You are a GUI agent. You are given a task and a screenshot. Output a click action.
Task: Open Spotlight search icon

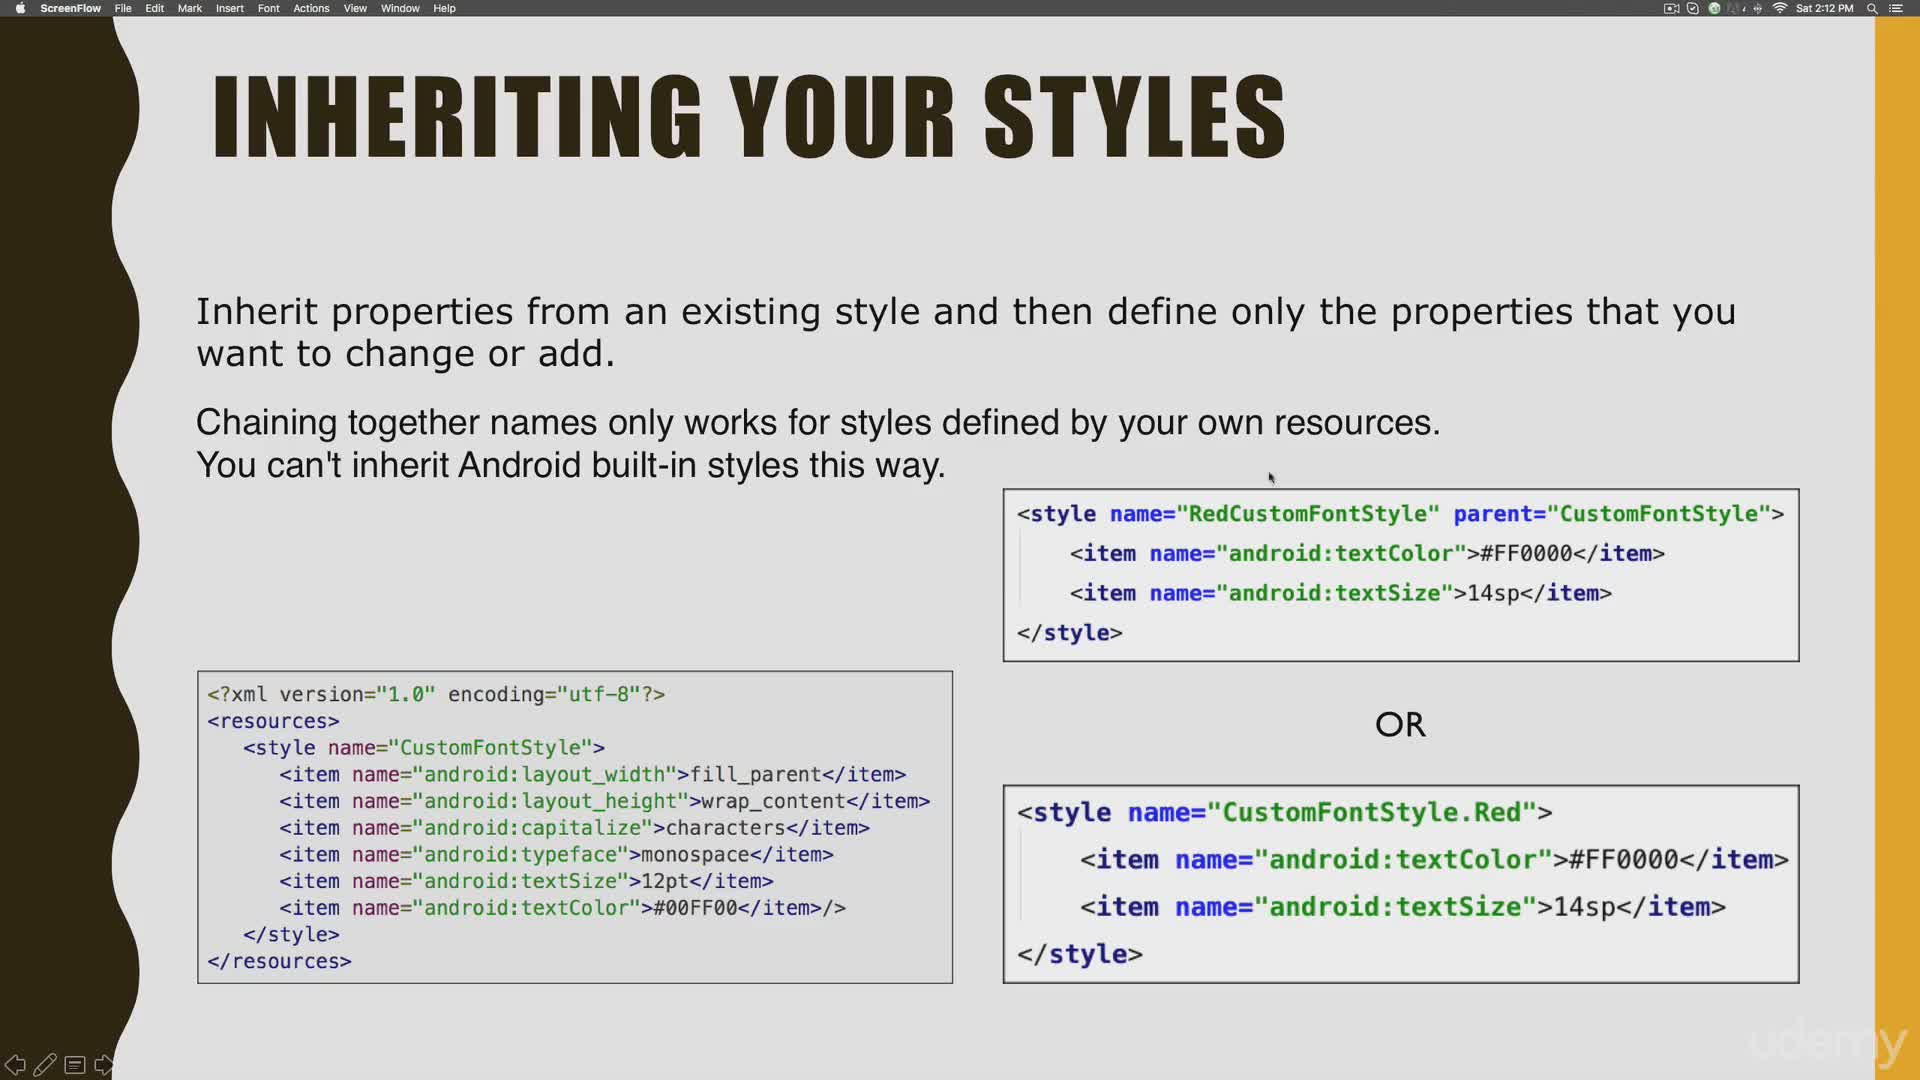click(x=1872, y=8)
